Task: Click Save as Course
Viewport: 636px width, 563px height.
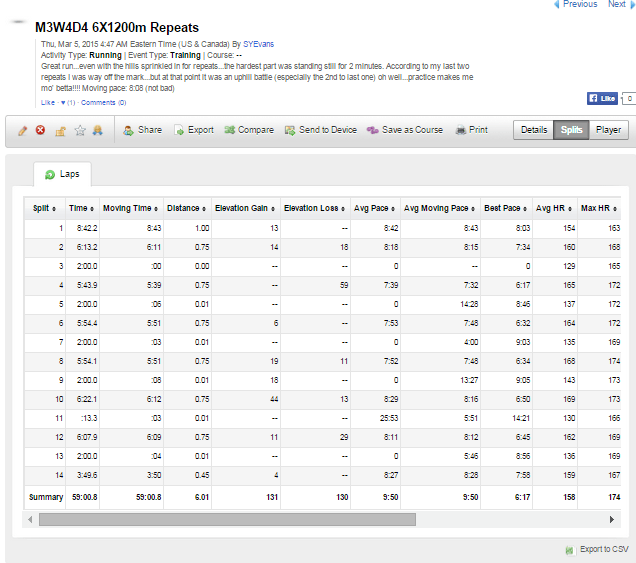Action: [x=405, y=130]
